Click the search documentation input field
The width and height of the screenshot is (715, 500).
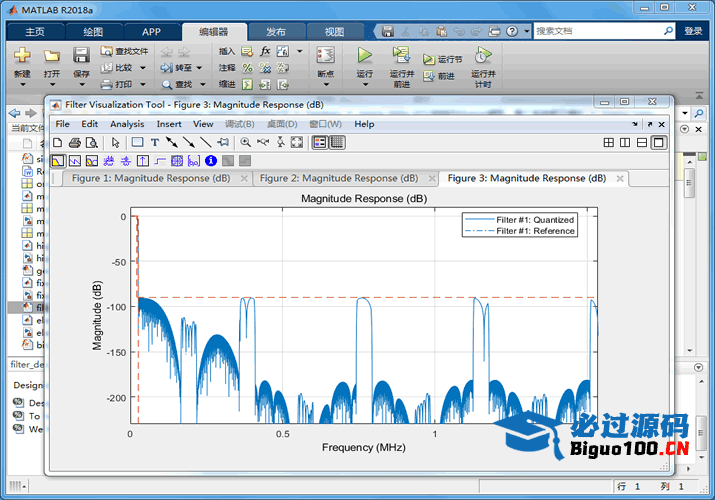tap(598, 31)
